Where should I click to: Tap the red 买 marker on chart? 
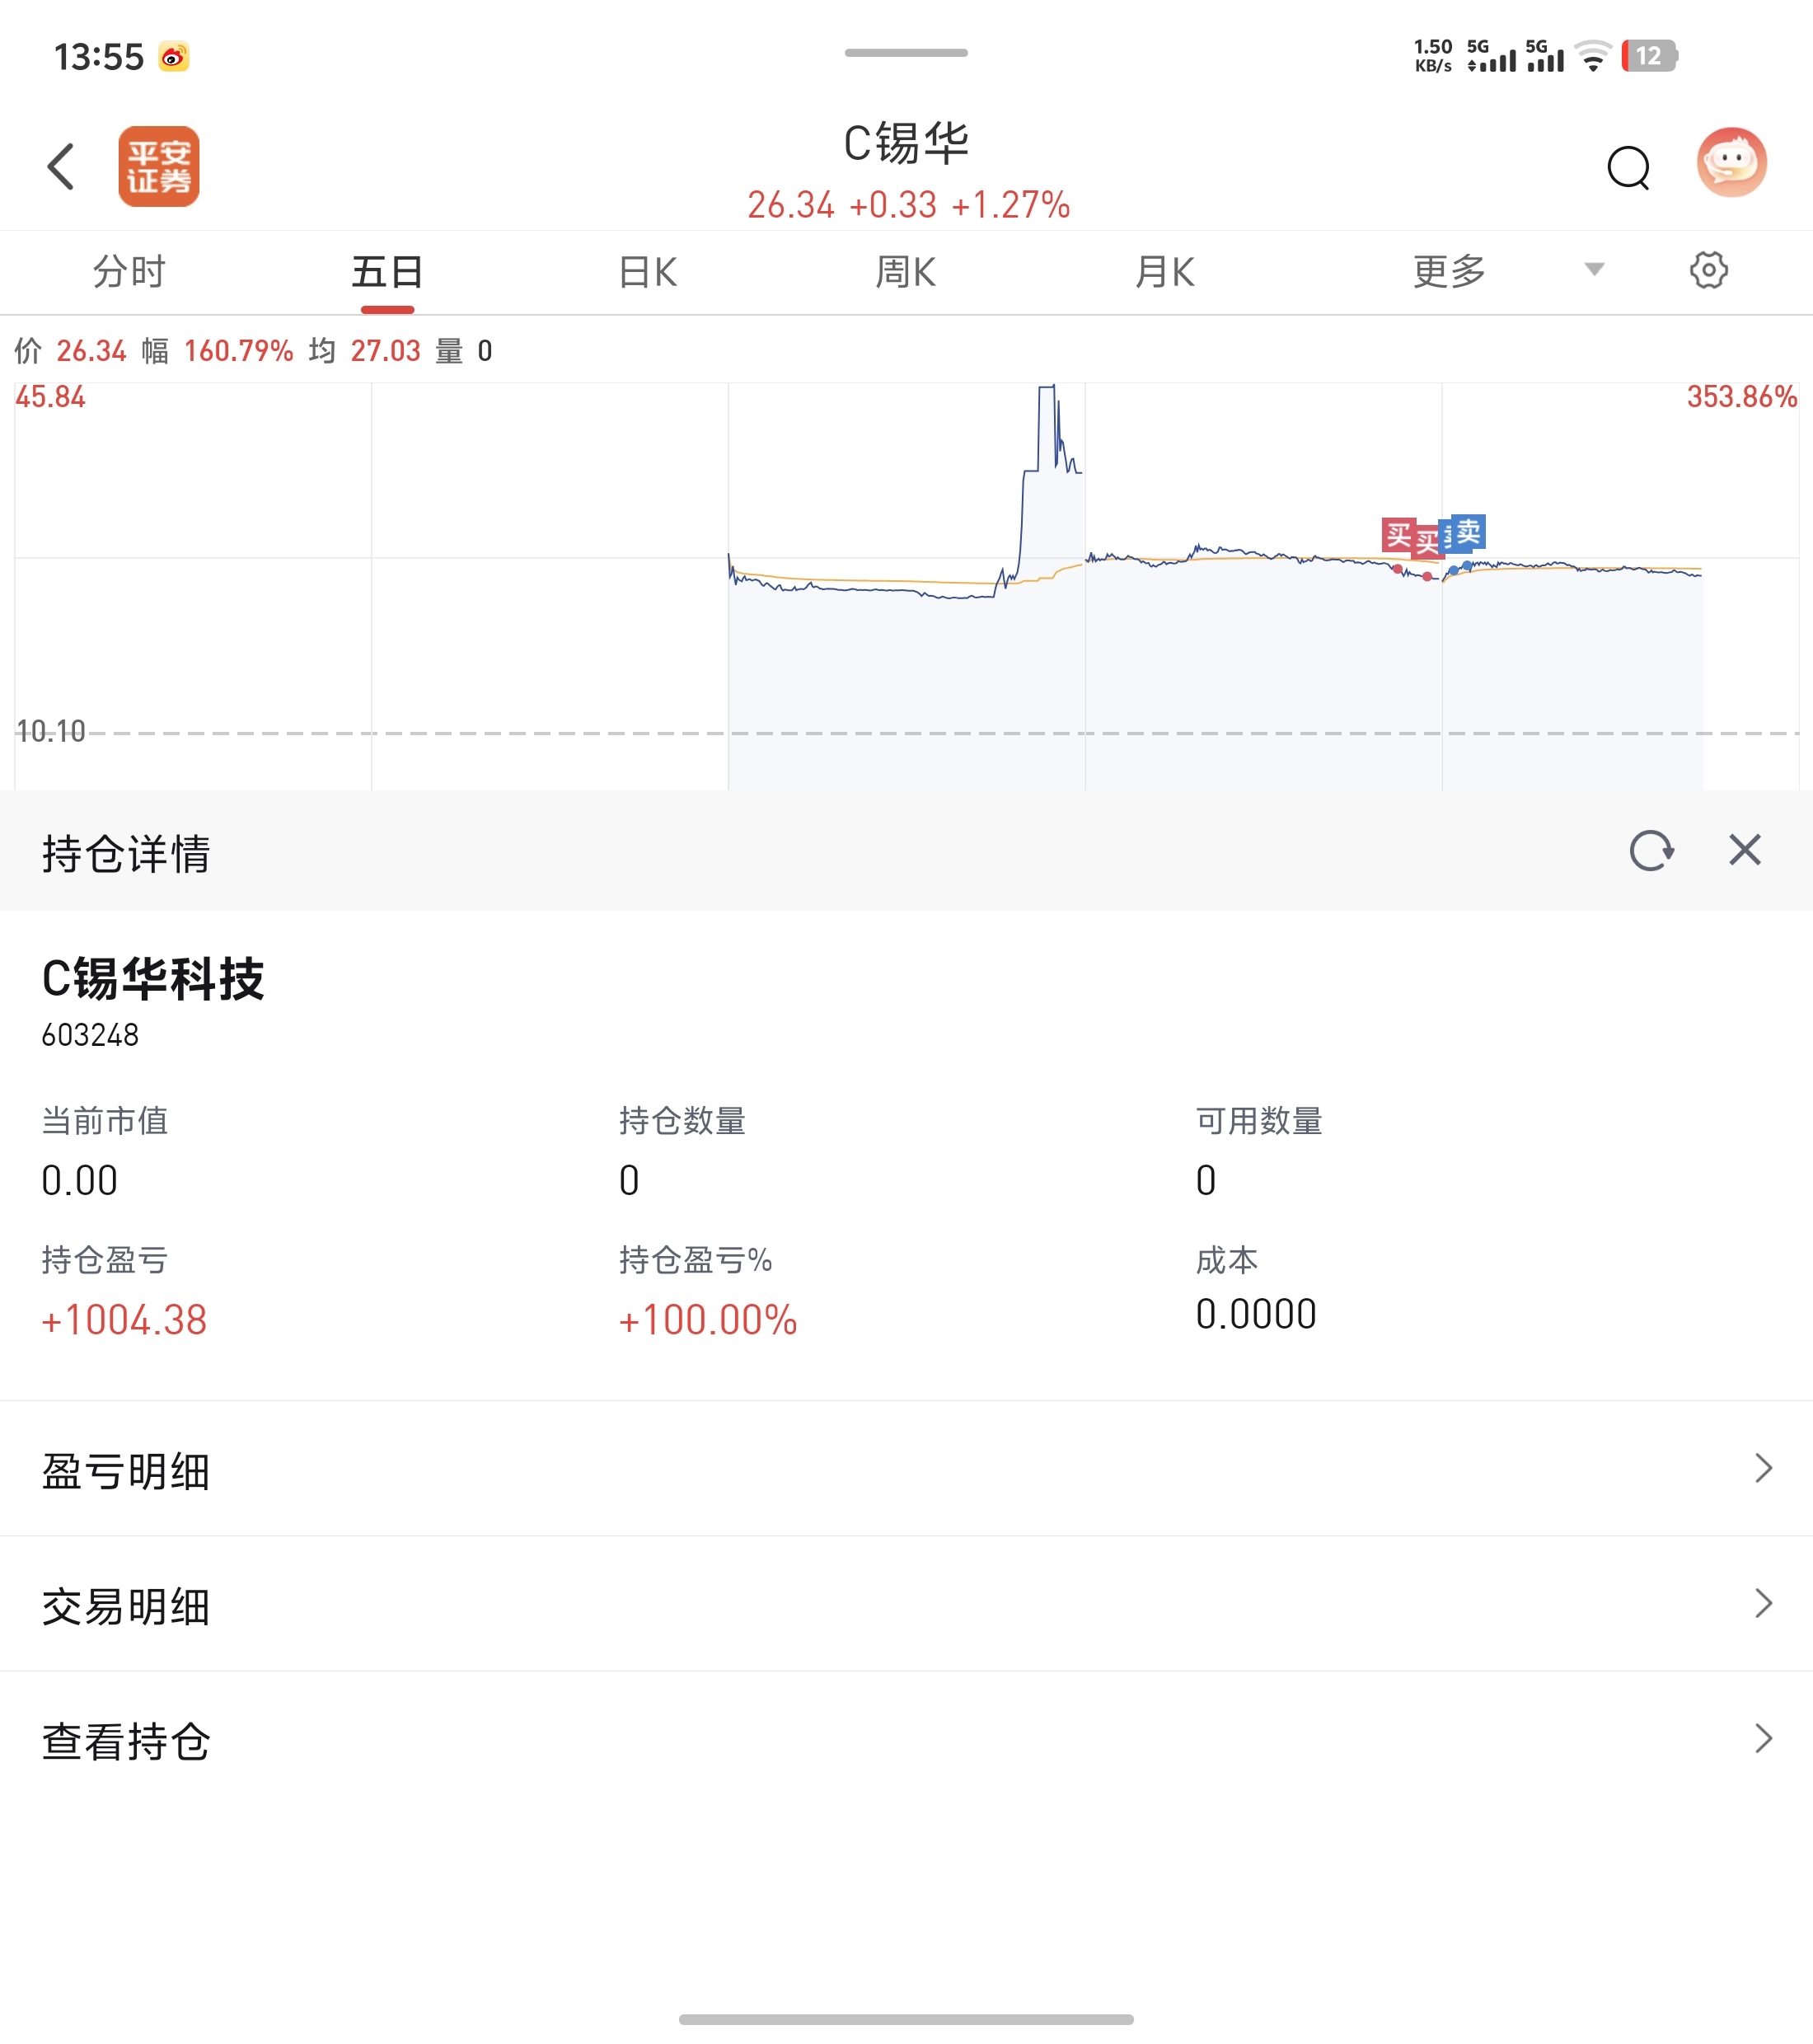pyautogui.click(x=1399, y=535)
